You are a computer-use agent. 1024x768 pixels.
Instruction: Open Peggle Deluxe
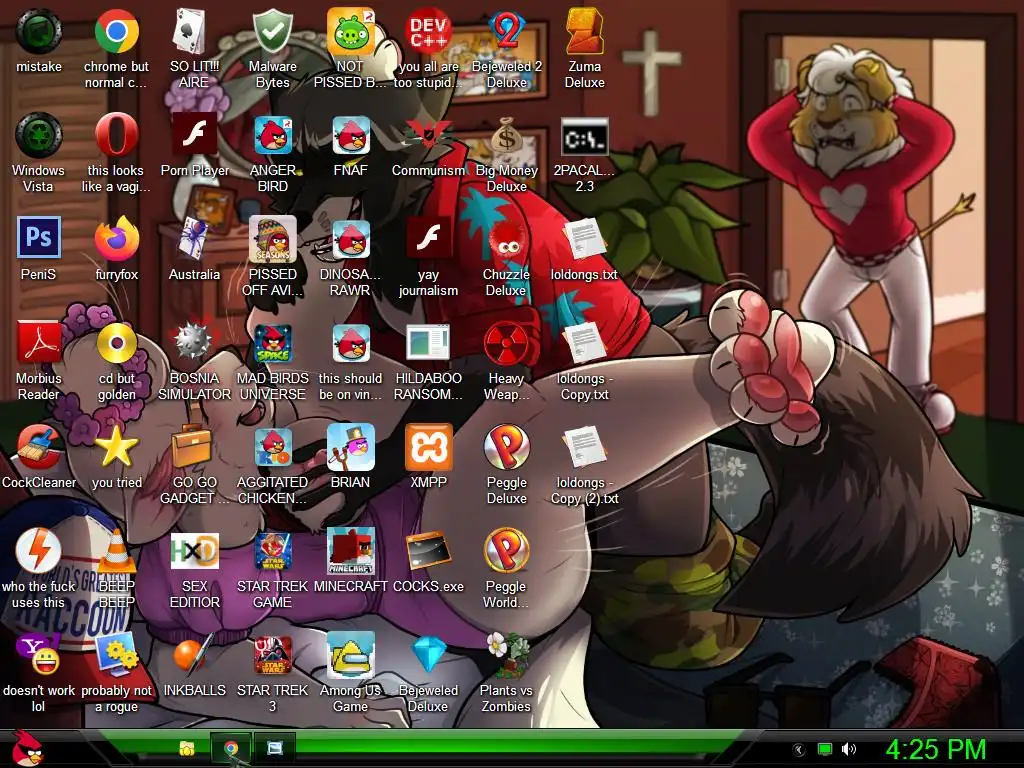[x=506, y=447]
